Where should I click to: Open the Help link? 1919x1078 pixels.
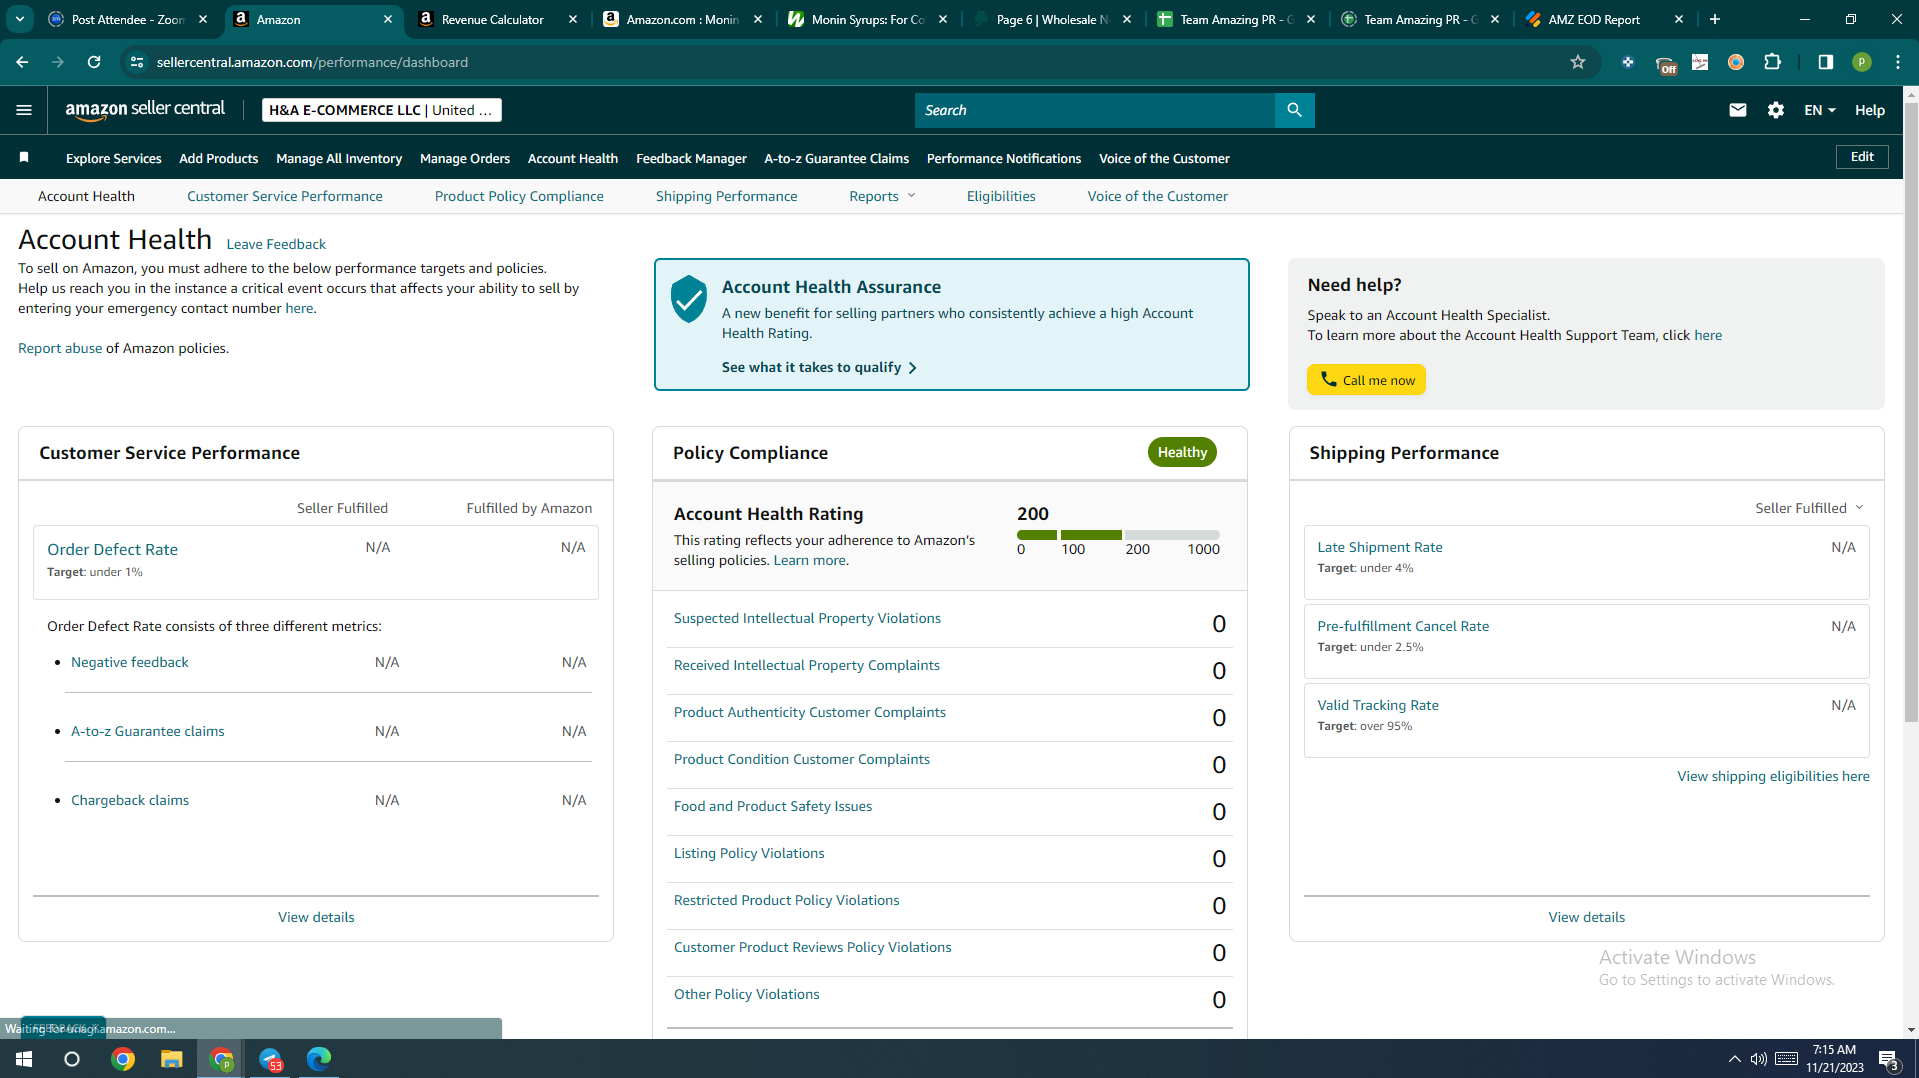pos(1870,110)
